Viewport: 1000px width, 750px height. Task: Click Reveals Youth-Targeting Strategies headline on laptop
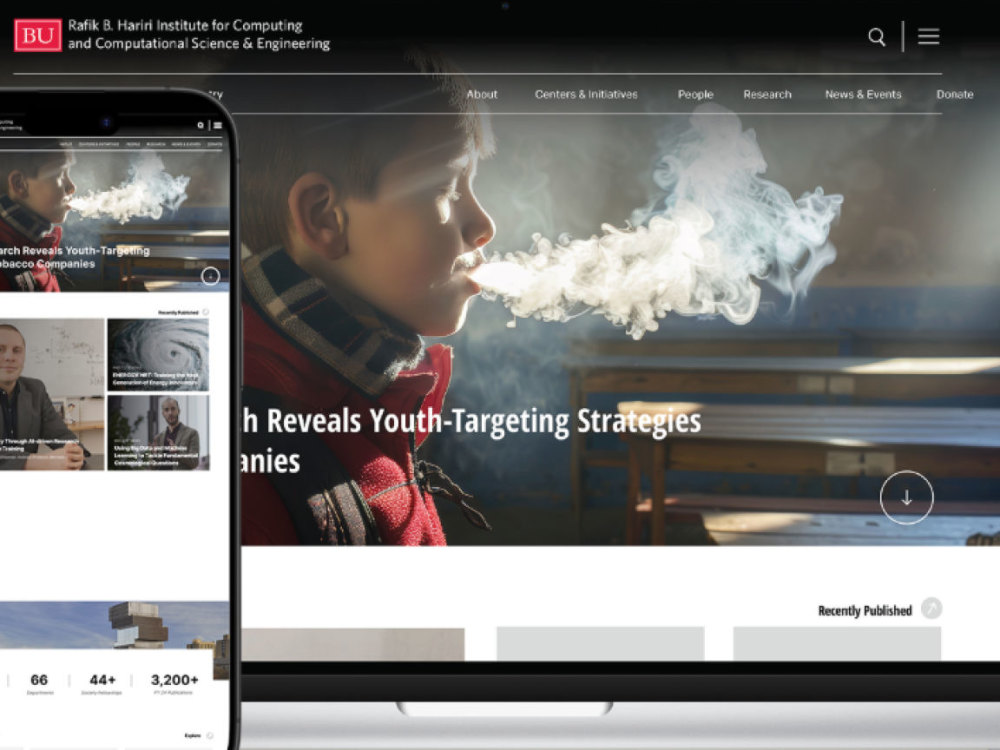(x=471, y=440)
